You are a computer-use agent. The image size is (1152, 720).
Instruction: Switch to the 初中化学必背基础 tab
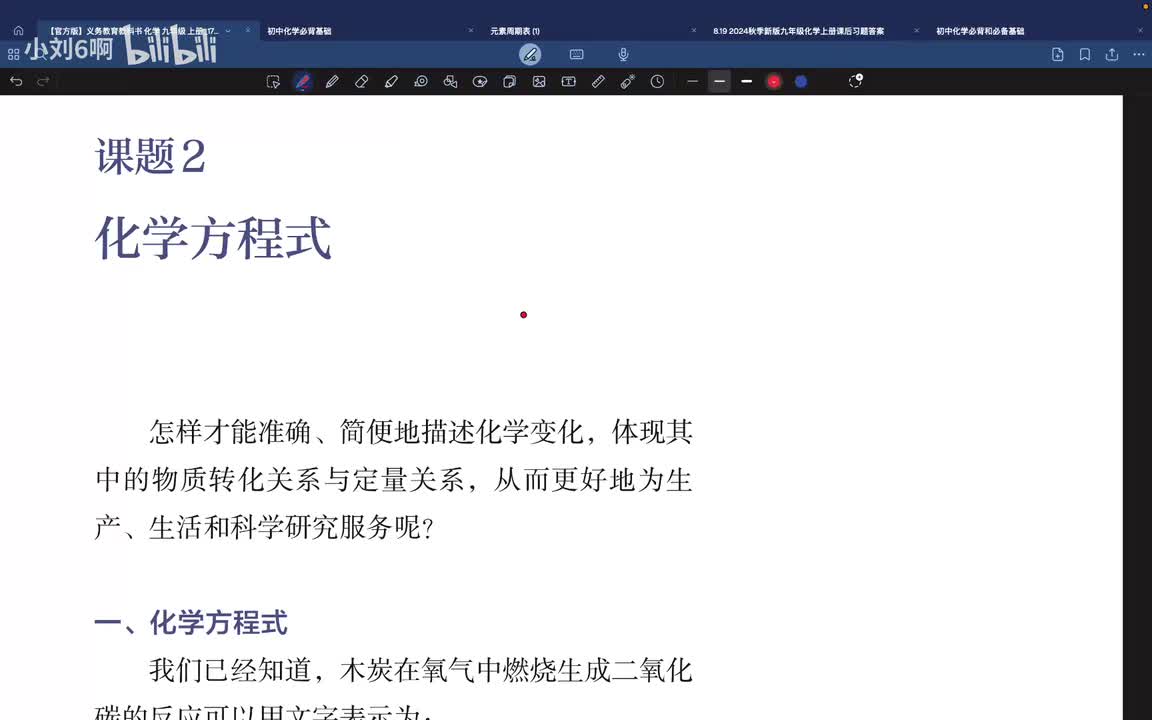point(299,31)
